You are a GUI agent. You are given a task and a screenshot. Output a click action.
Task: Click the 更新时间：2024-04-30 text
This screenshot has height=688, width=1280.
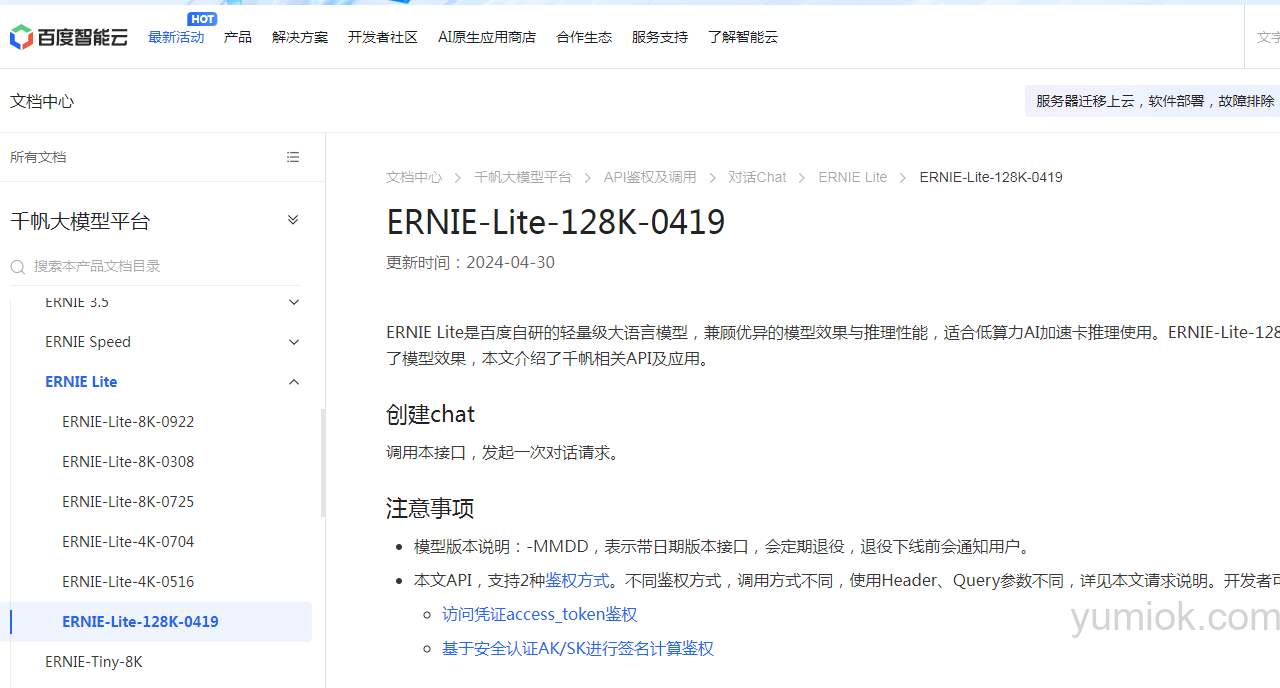click(470, 262)
